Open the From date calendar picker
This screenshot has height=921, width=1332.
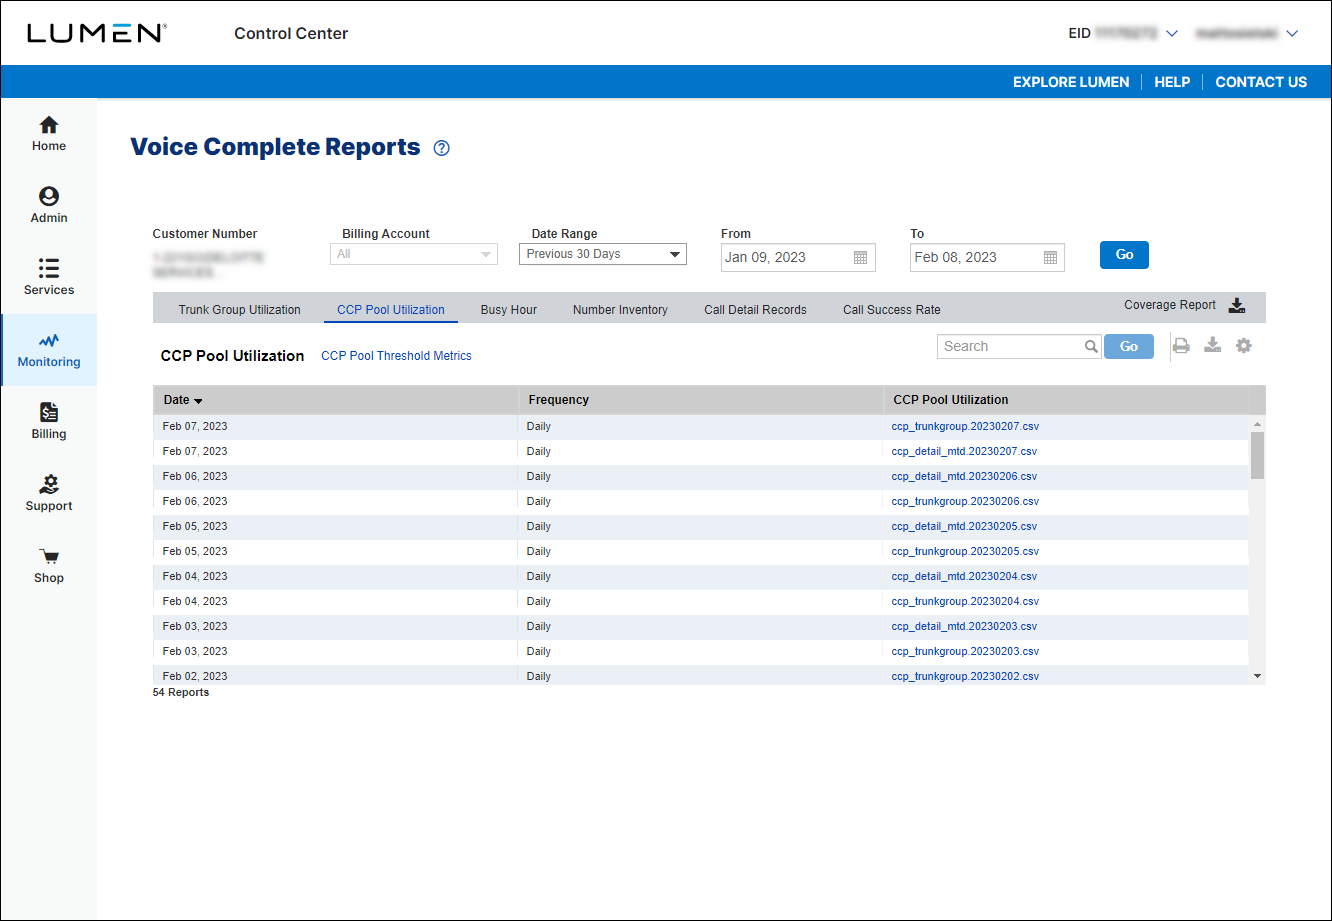(860, 258)
